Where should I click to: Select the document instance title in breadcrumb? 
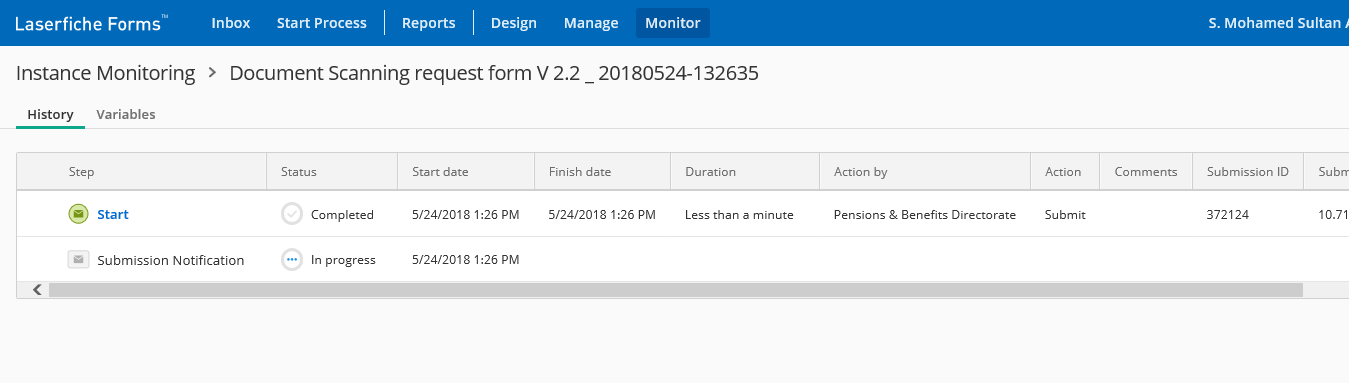[494, 73]
